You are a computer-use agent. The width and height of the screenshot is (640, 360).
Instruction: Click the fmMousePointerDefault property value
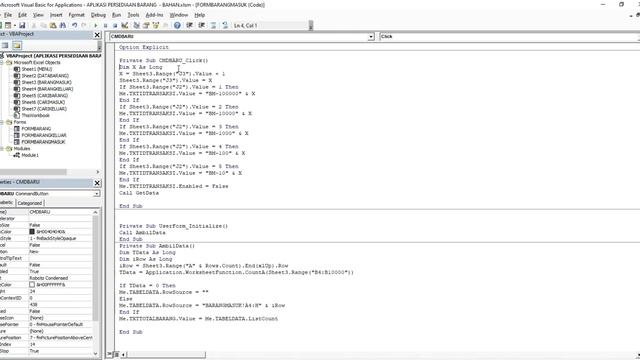click(56, 324)
